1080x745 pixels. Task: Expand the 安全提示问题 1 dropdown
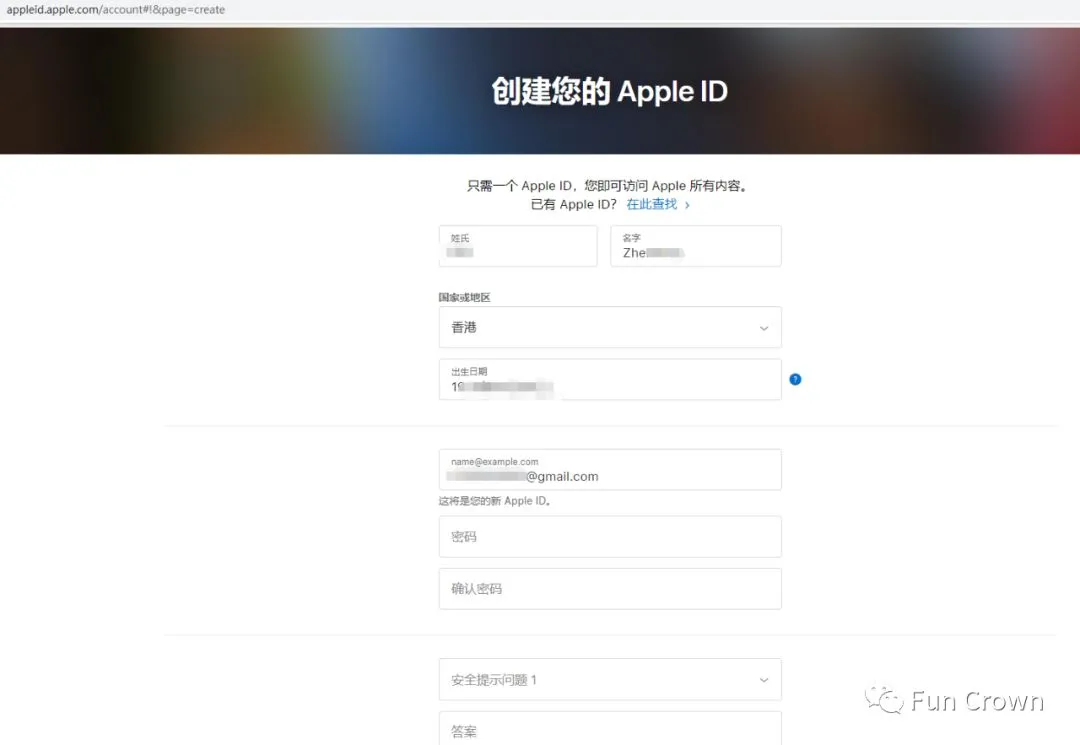[x=610, y=680]
